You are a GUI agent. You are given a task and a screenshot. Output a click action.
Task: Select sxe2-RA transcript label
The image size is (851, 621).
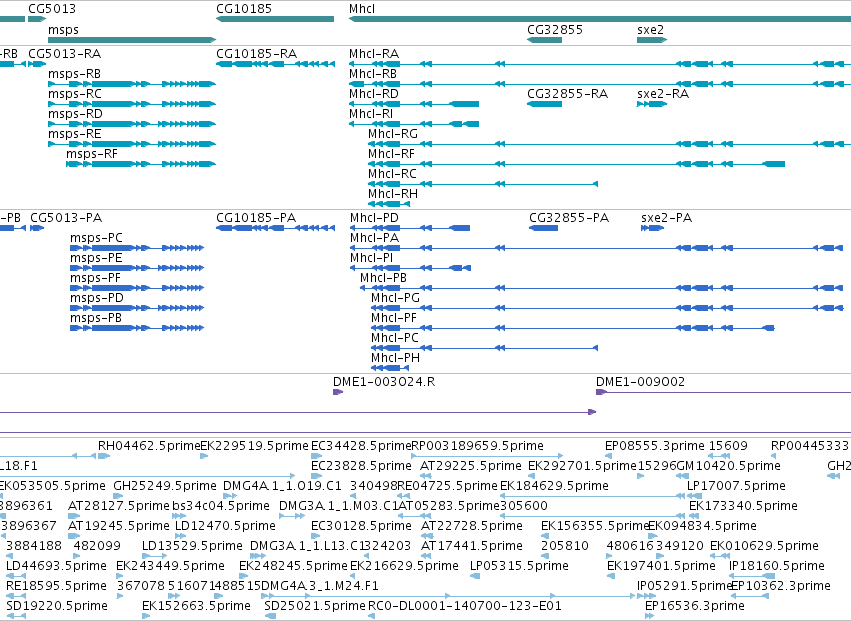tap(663, 94)
